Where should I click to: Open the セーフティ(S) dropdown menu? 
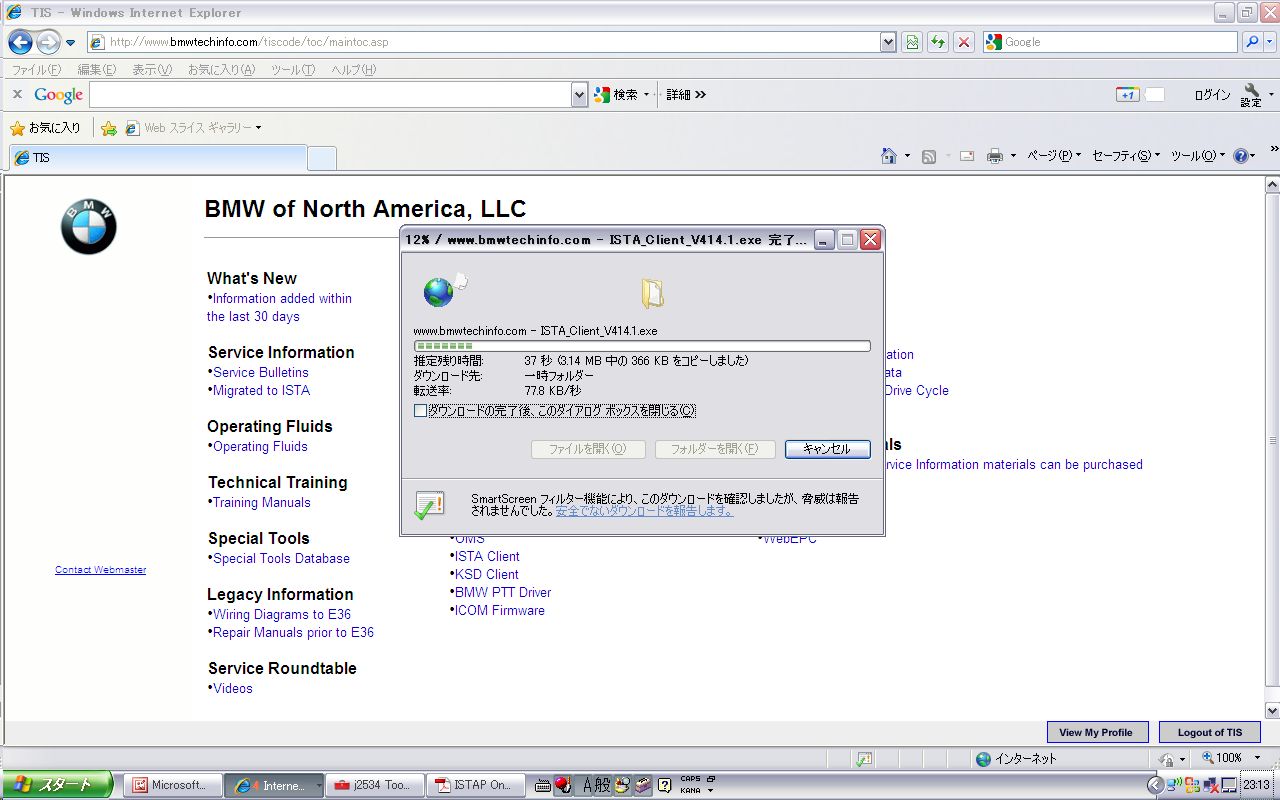tap(1126, 156)
